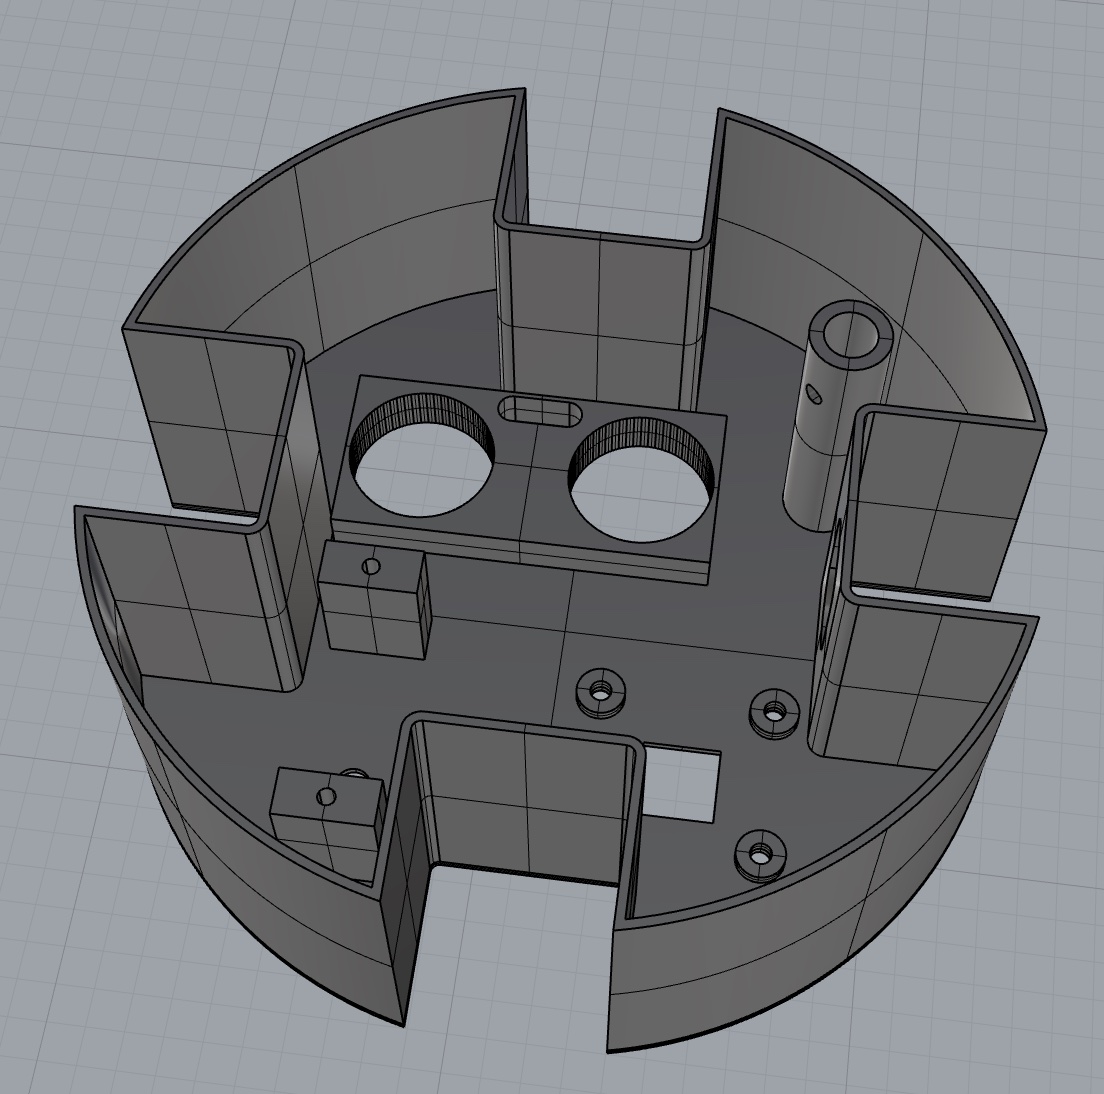This screenshot has width=1104, height=1094.
Task: Click the square cutout in the floor
Action: pyautogui.click(x=681, y=784)
